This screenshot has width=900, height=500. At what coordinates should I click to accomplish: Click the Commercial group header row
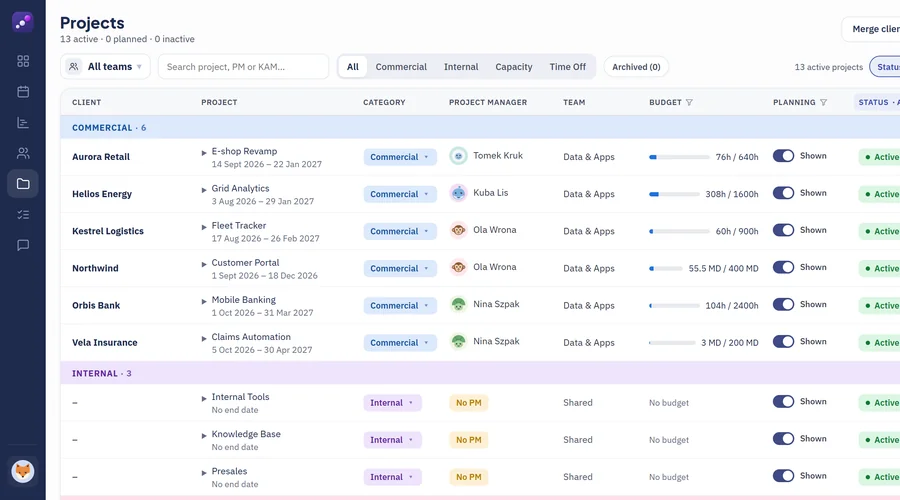point(480,127)
